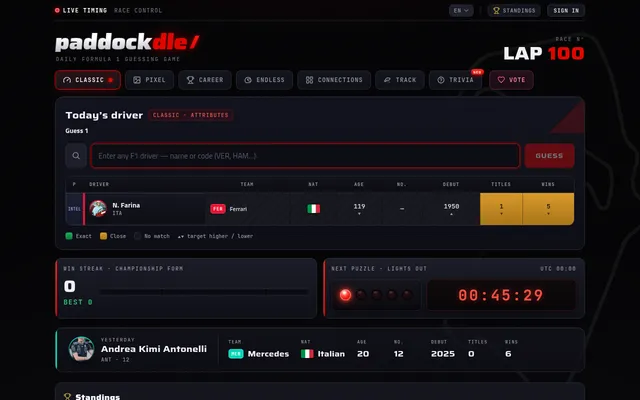Open the Career mode tab
The image size is (640, 400).
coord(205,80)
